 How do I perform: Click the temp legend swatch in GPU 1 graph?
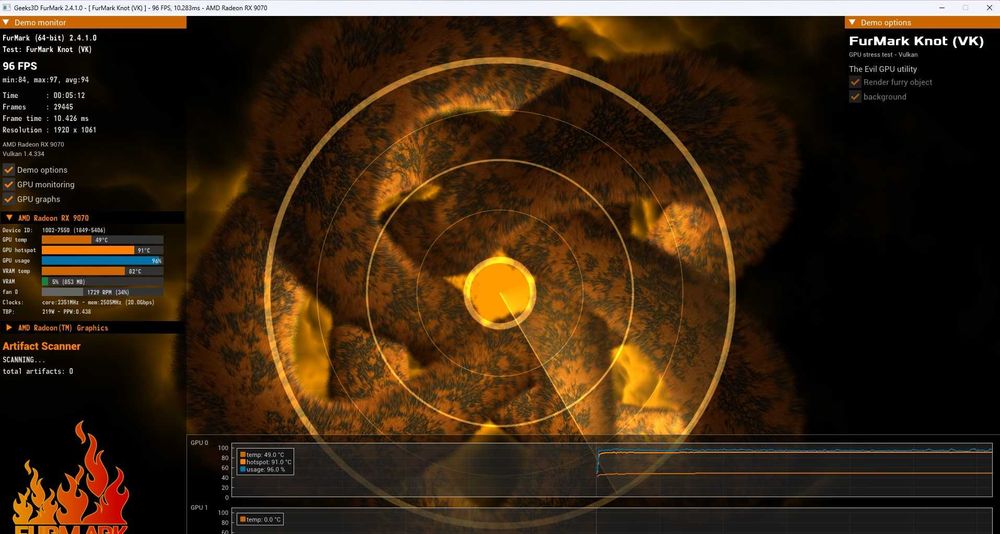click(242, 520)
